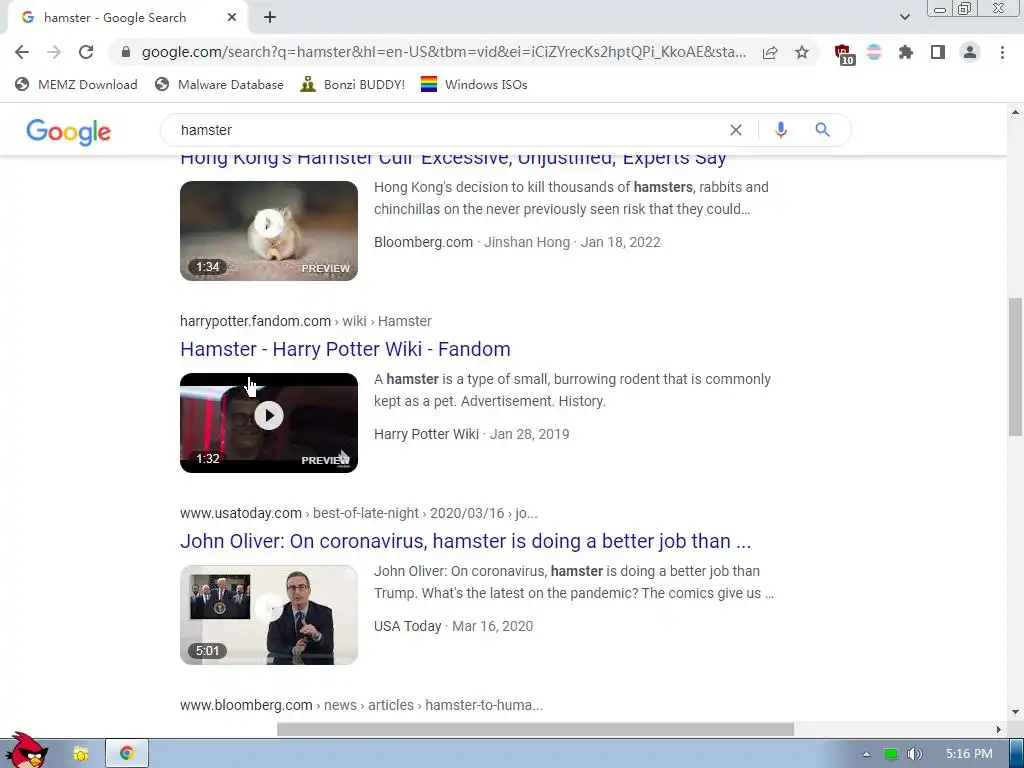Viewport: 1024px width, 768px height.
Task: Click the vertical page scrollbar thumb
Action: pos(1015,366)
